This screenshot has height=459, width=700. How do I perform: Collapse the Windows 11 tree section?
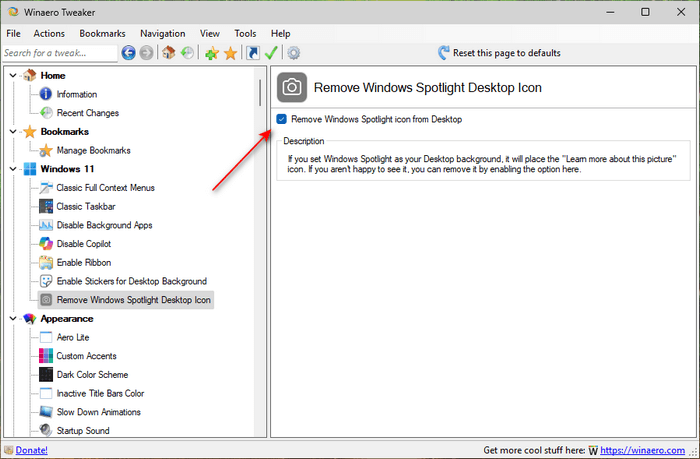point(12,169)
